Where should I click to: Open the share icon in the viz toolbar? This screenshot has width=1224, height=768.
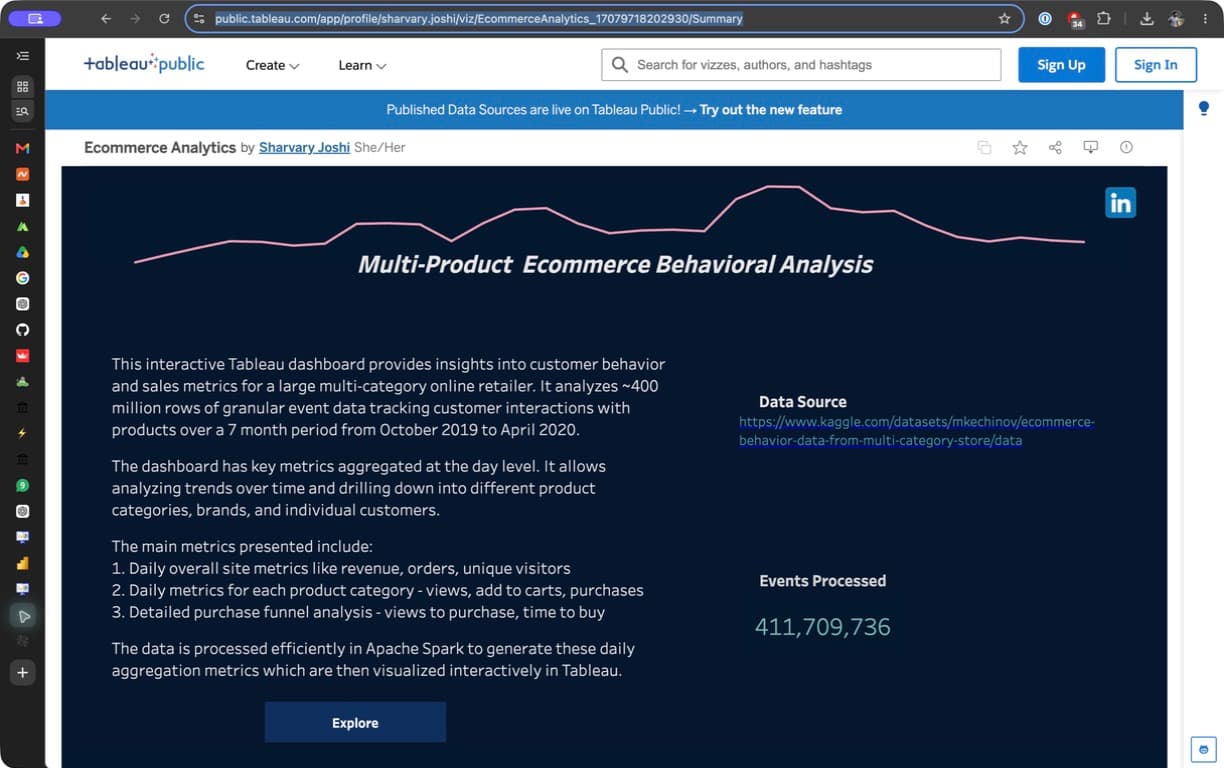tap(1055, 148)
